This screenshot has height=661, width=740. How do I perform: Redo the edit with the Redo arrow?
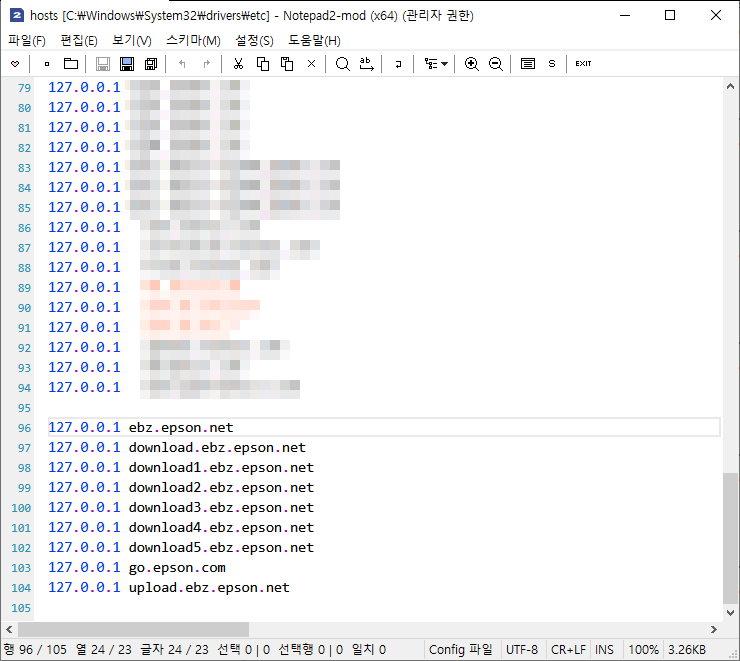[206, 64]
